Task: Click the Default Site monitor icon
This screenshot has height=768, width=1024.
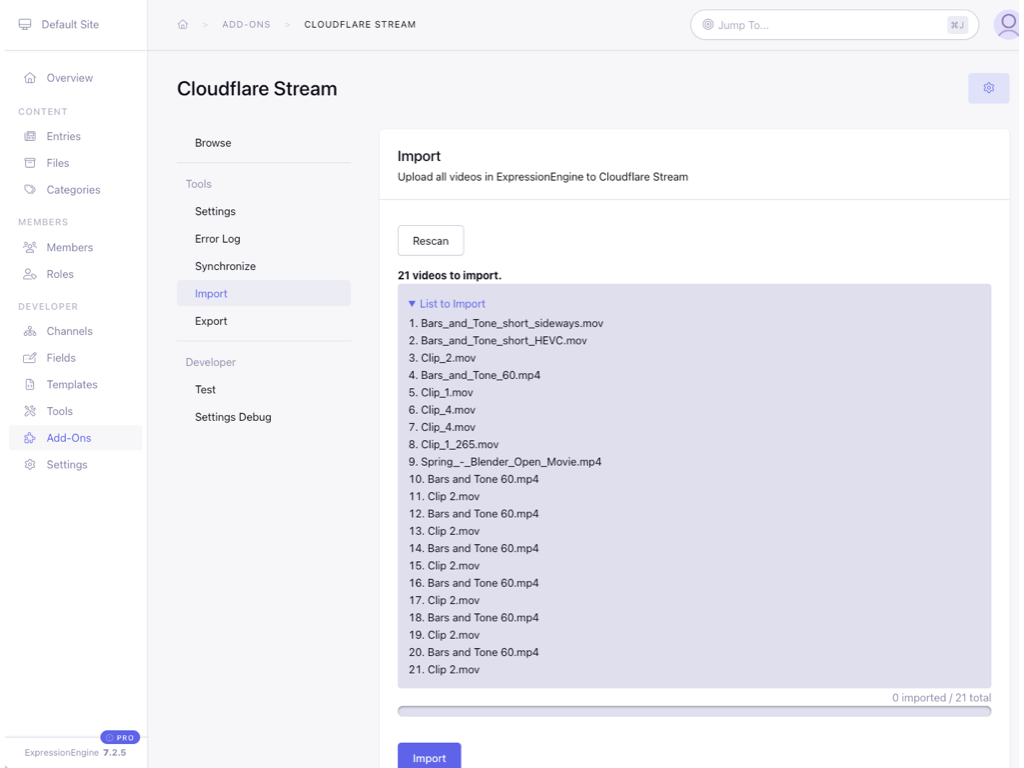Action: coord(25,25)
